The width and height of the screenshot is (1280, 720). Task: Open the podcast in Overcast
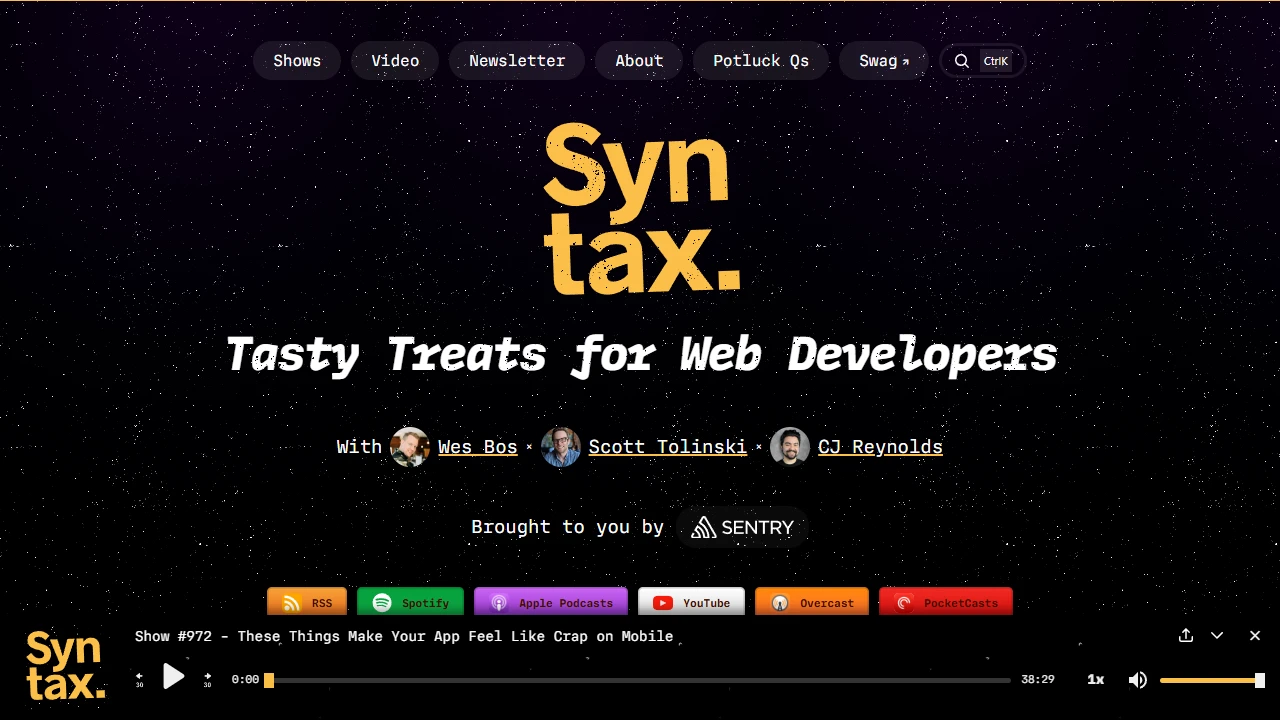pos(812,602)
